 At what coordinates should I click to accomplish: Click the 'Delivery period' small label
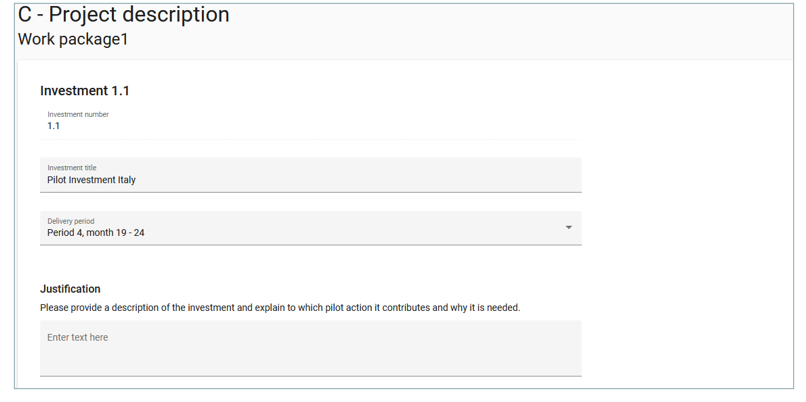pyautogui.click(x=71, y=221)
